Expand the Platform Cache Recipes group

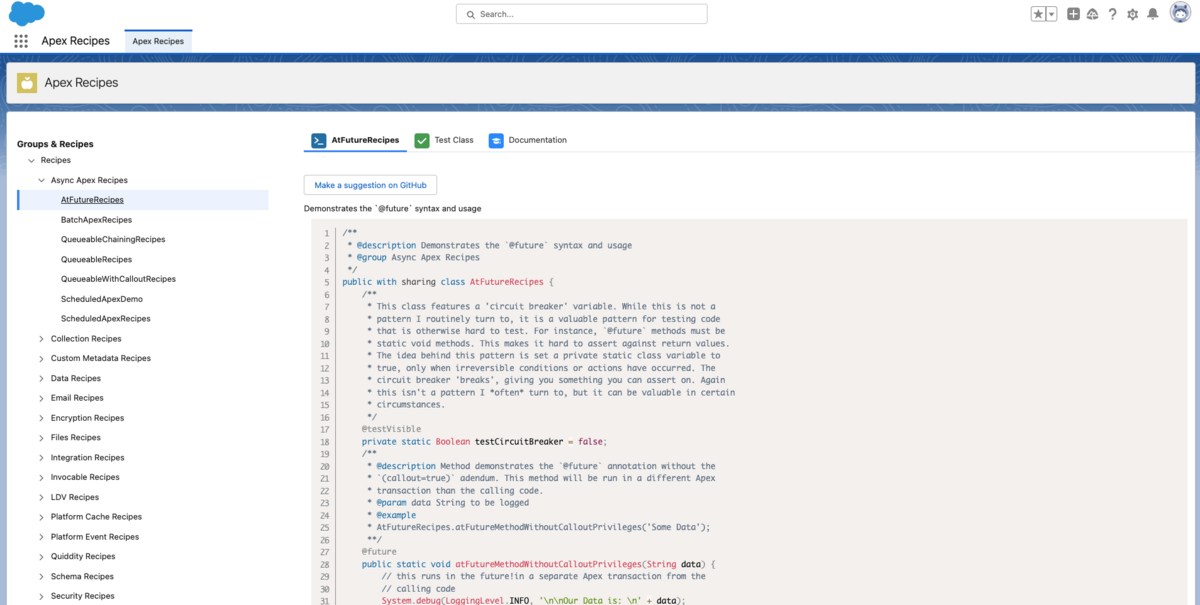[x=41, y=517]
